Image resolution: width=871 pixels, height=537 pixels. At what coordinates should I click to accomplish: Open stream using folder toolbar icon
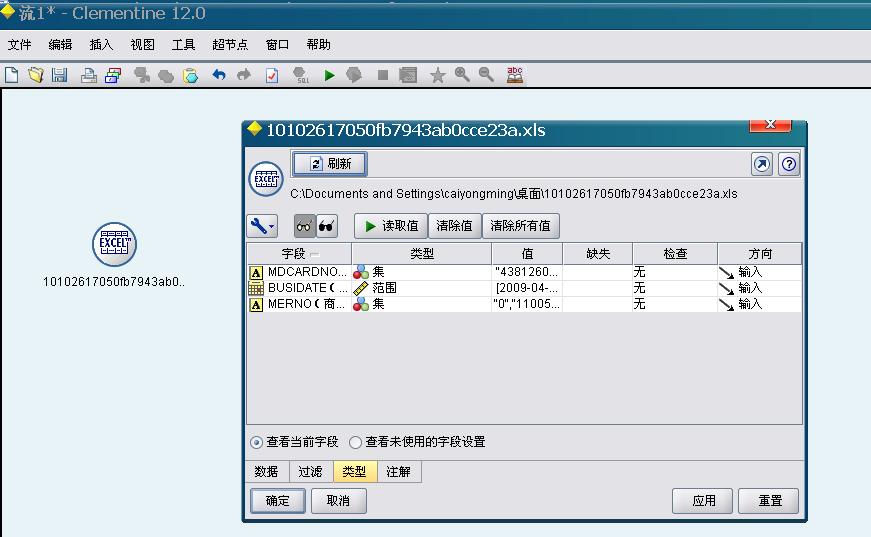pyautogui.click(x=36, y=75)
